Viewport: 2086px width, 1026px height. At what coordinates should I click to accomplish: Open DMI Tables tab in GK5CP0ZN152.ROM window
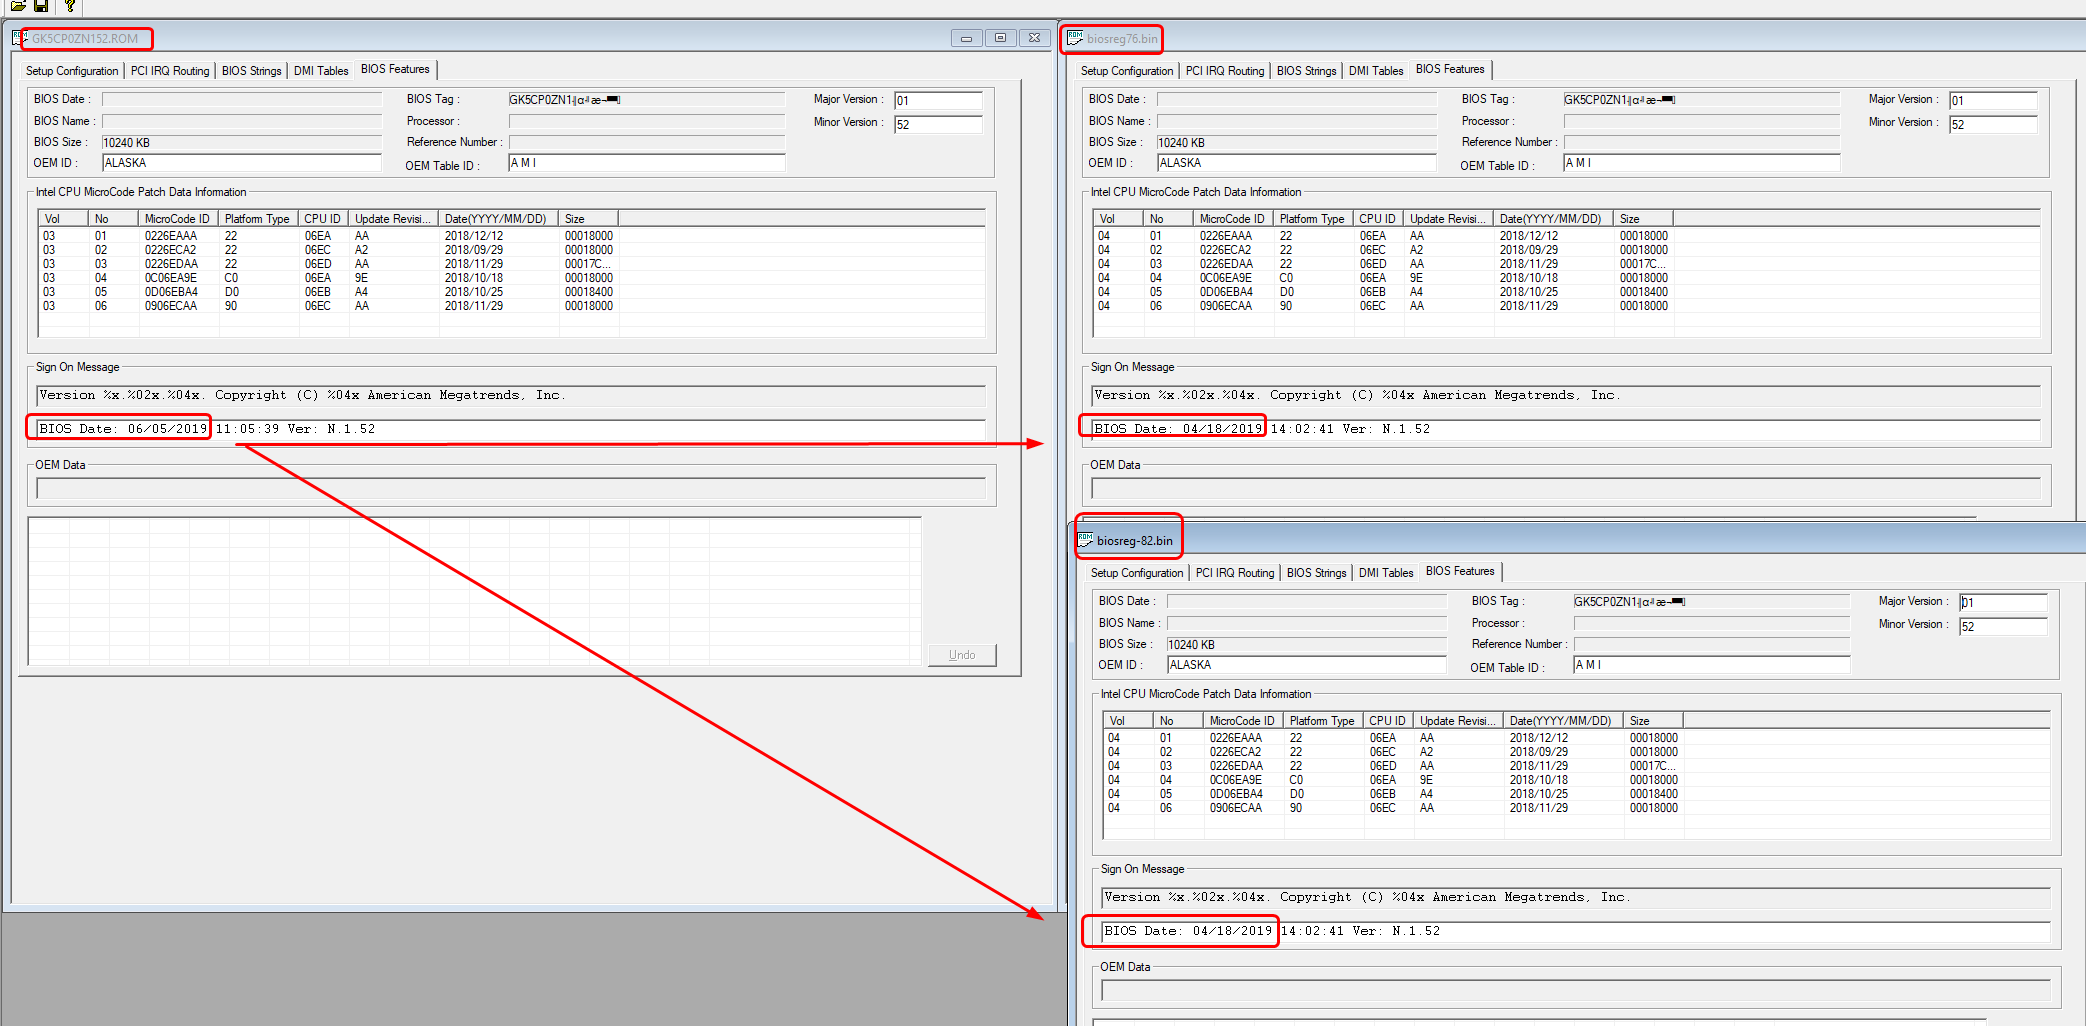pos(321,71)
